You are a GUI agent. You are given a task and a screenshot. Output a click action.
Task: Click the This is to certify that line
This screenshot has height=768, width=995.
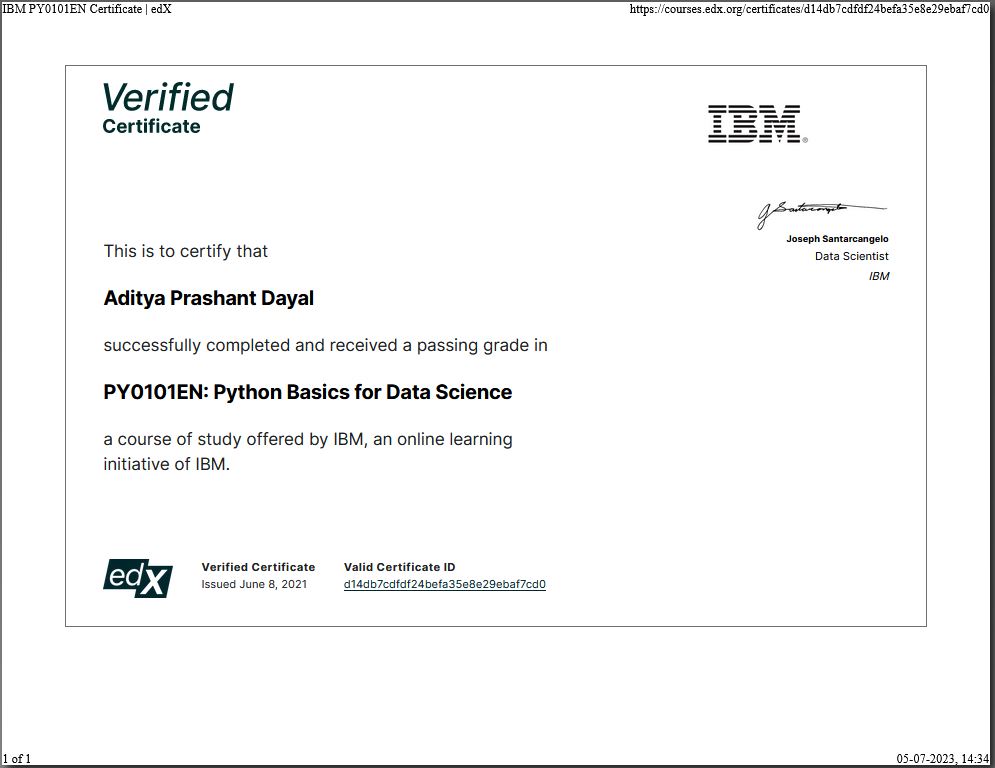coord(186,251)
